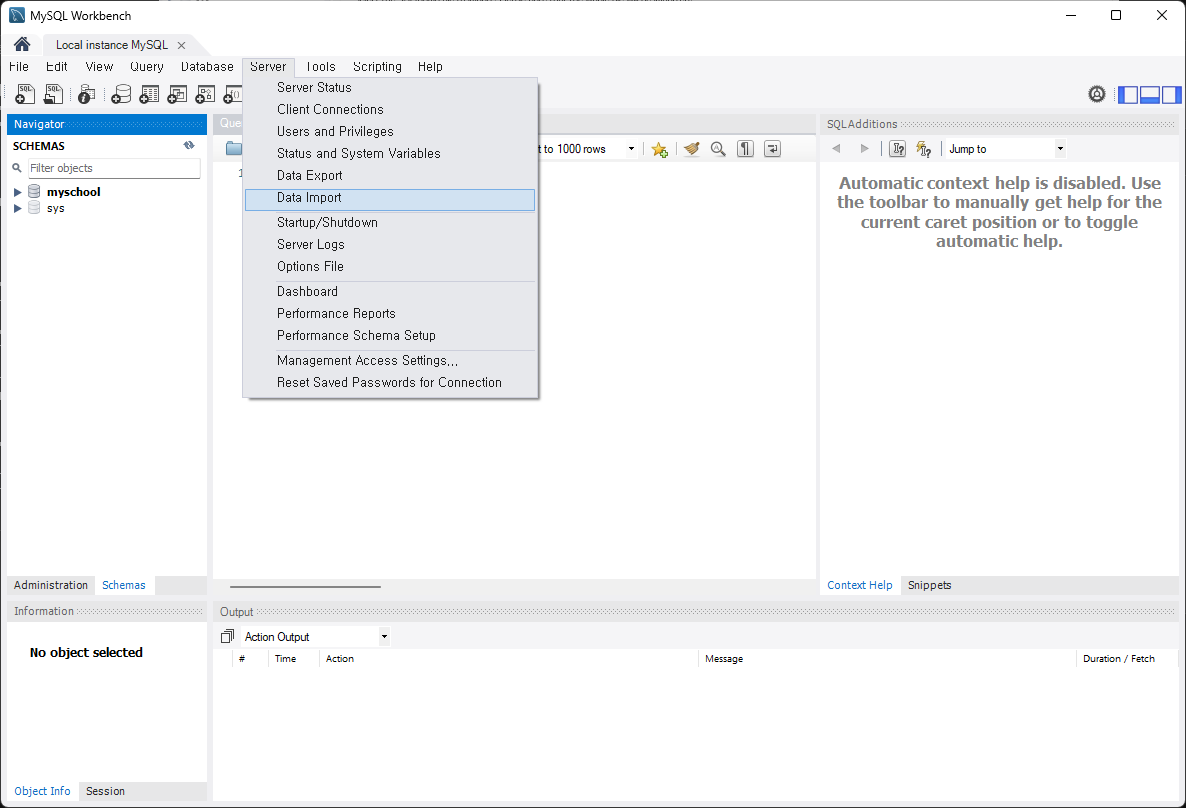Switch to the Administration tab
Viewport: 1186px width, 808px height.
click(51, 585)
